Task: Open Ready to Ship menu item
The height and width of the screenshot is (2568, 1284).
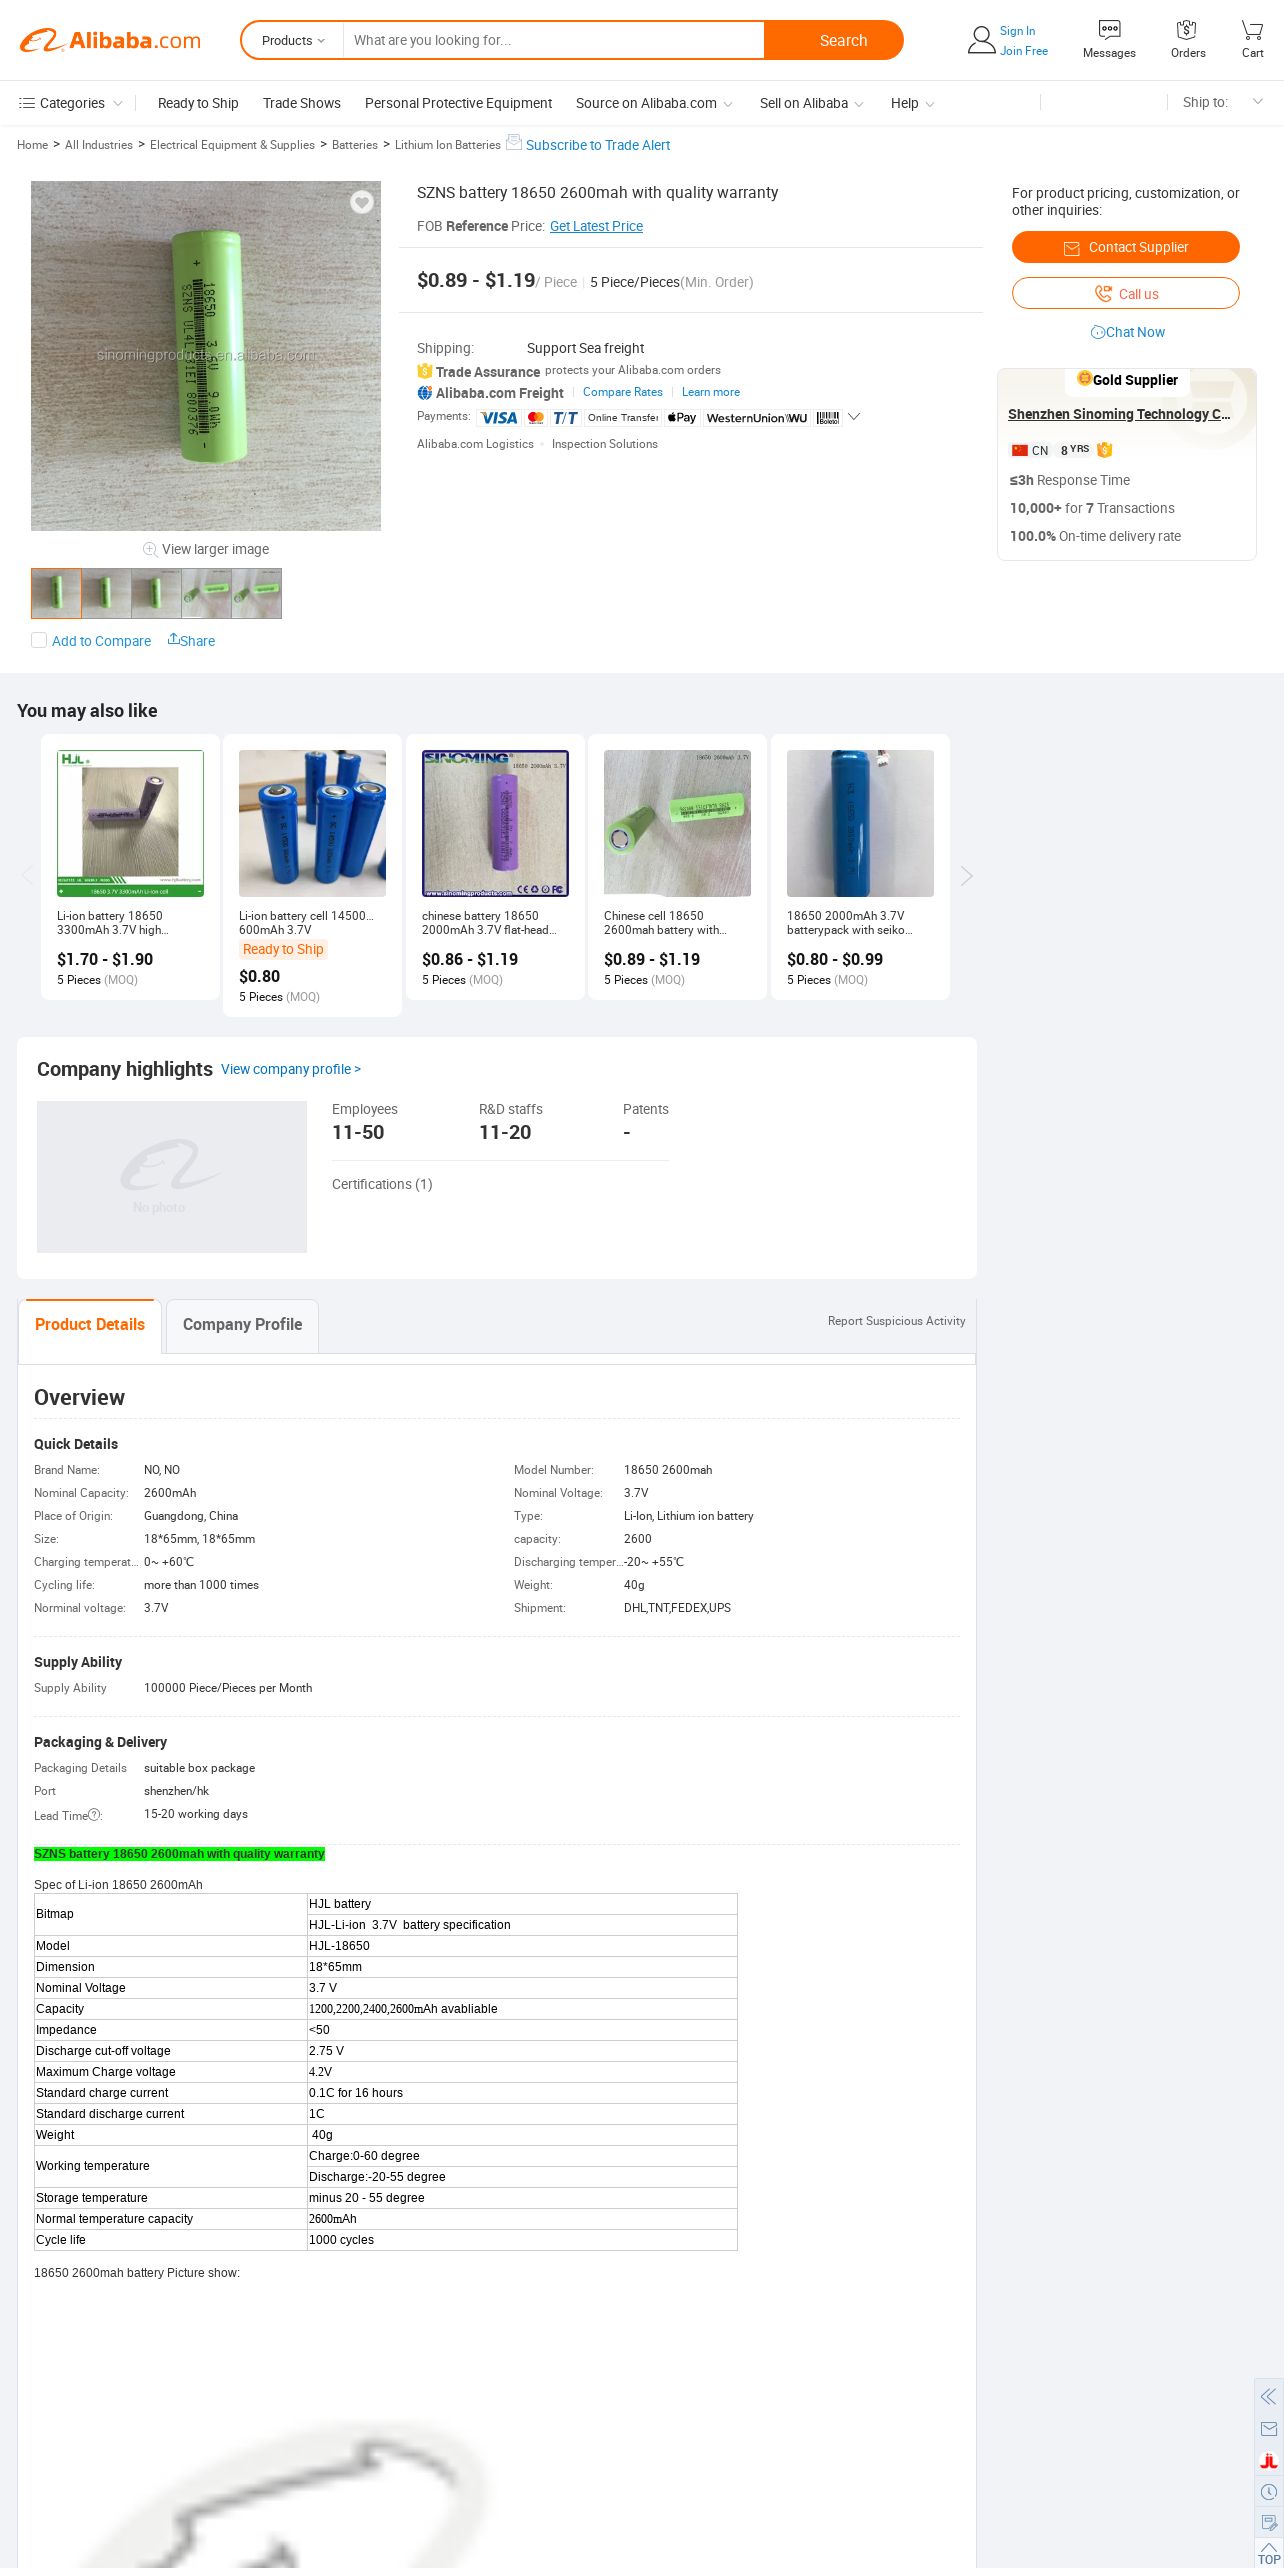Action: [198, 103]
